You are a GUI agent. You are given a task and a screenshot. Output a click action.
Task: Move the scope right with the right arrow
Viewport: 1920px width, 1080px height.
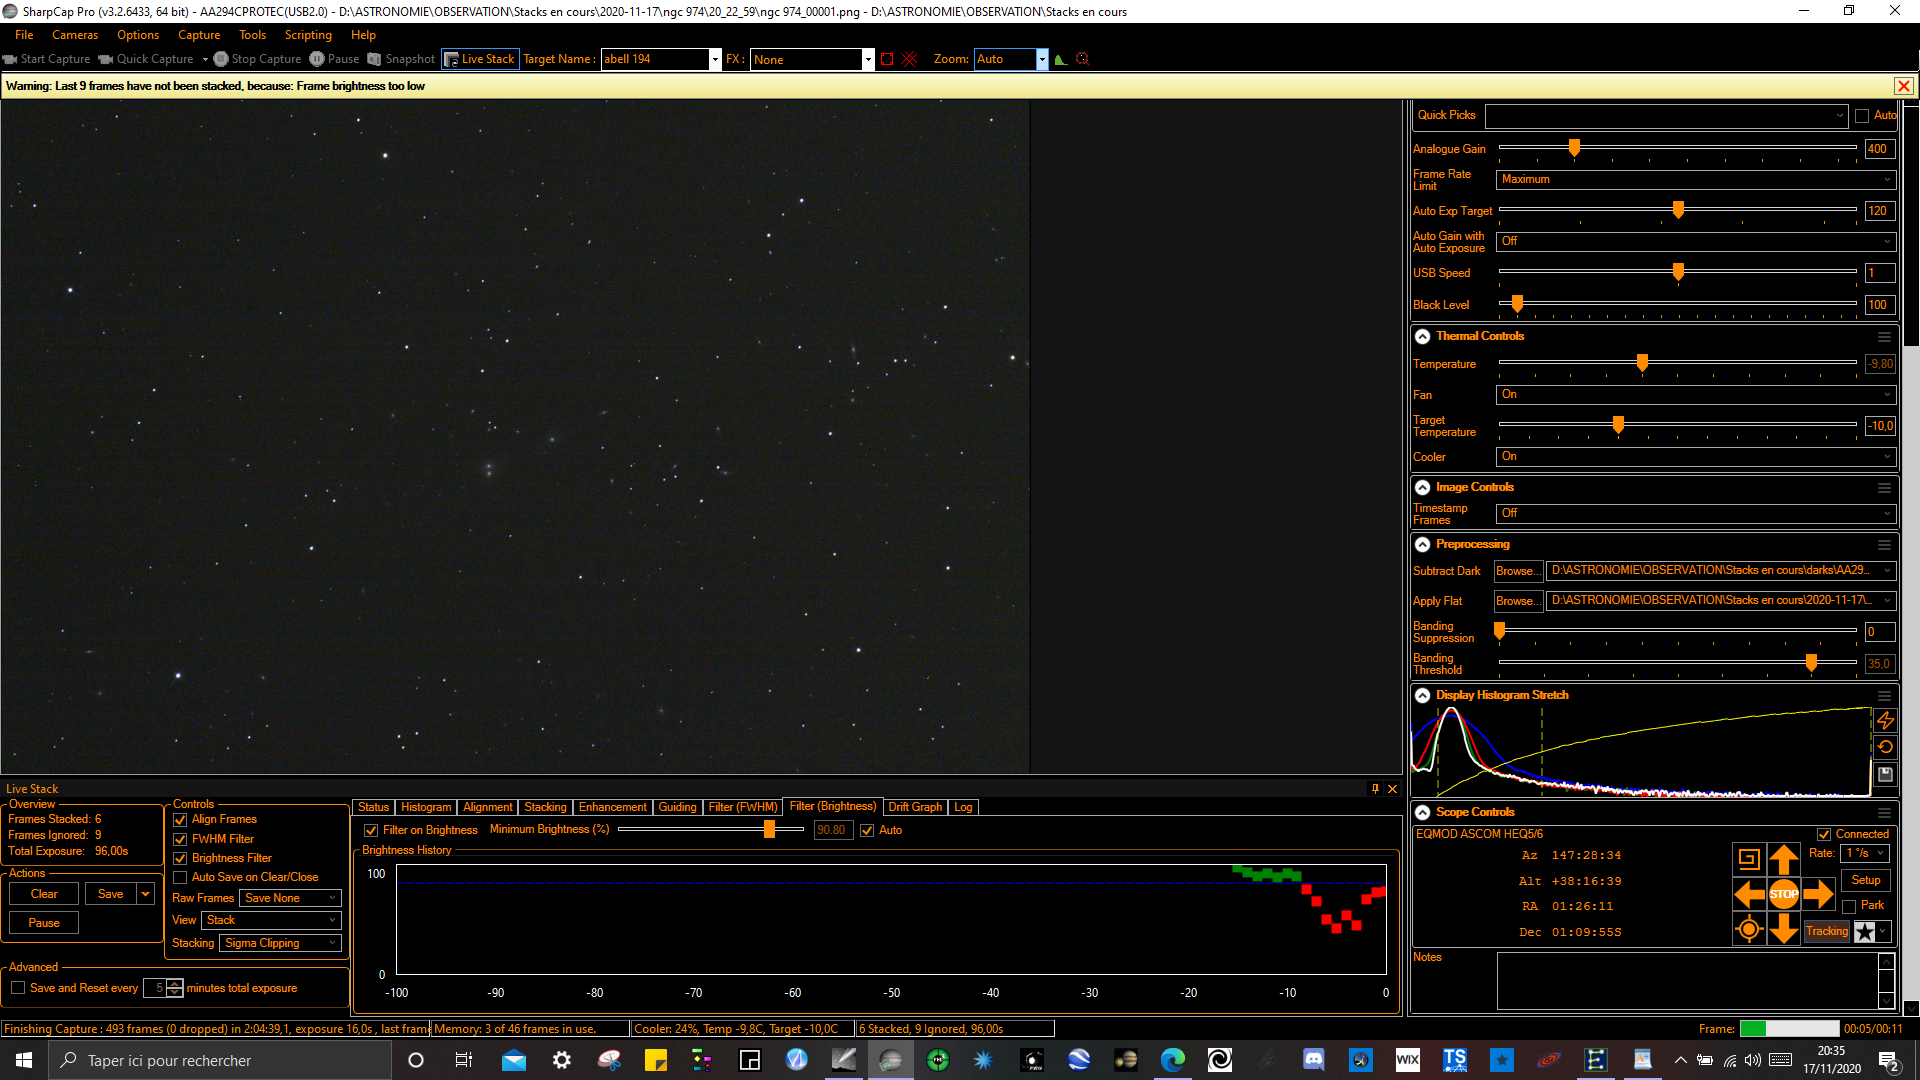click(1818, 894)
